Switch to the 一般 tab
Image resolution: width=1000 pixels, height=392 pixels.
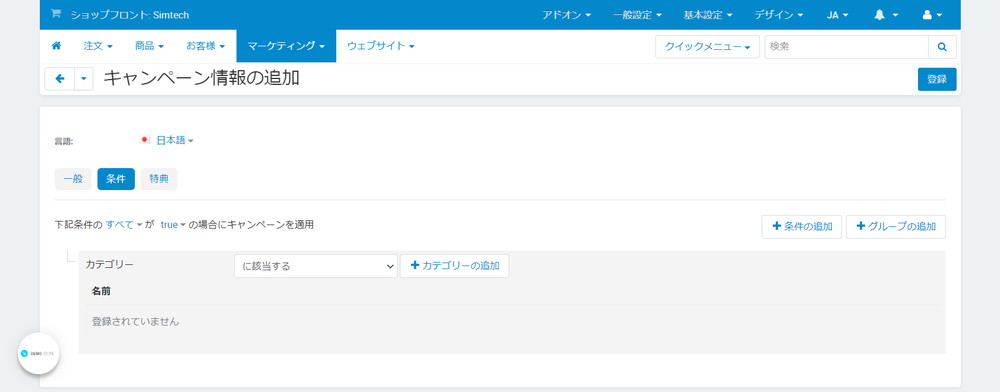point(73,179)
